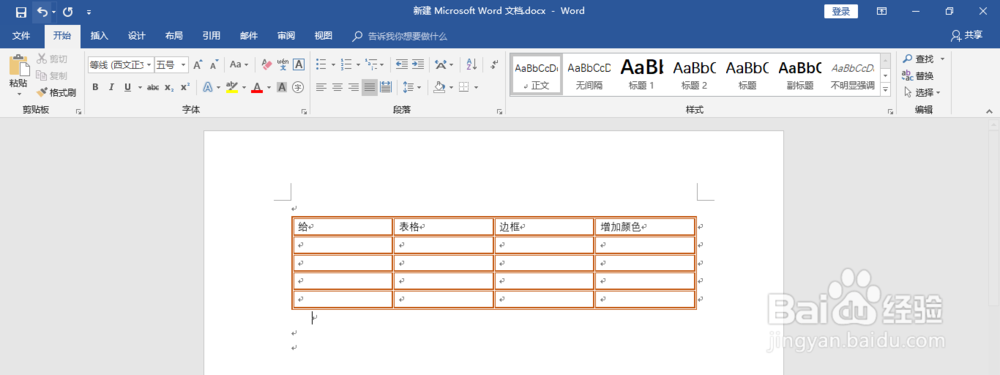The image size is (1000, 375).
Task: Click the Increase Font Size icon
Action: [198, 64]
